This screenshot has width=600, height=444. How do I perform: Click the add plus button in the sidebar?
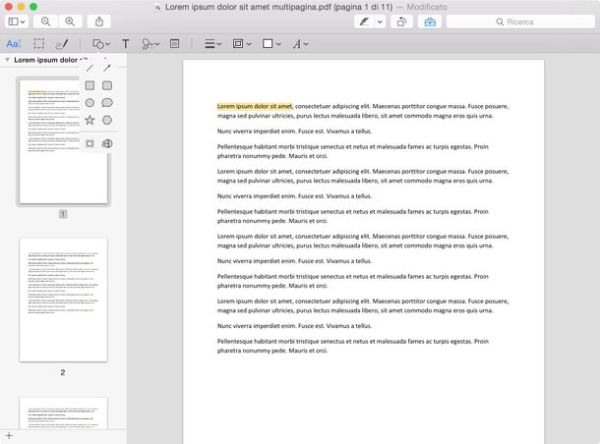[9, 436]
